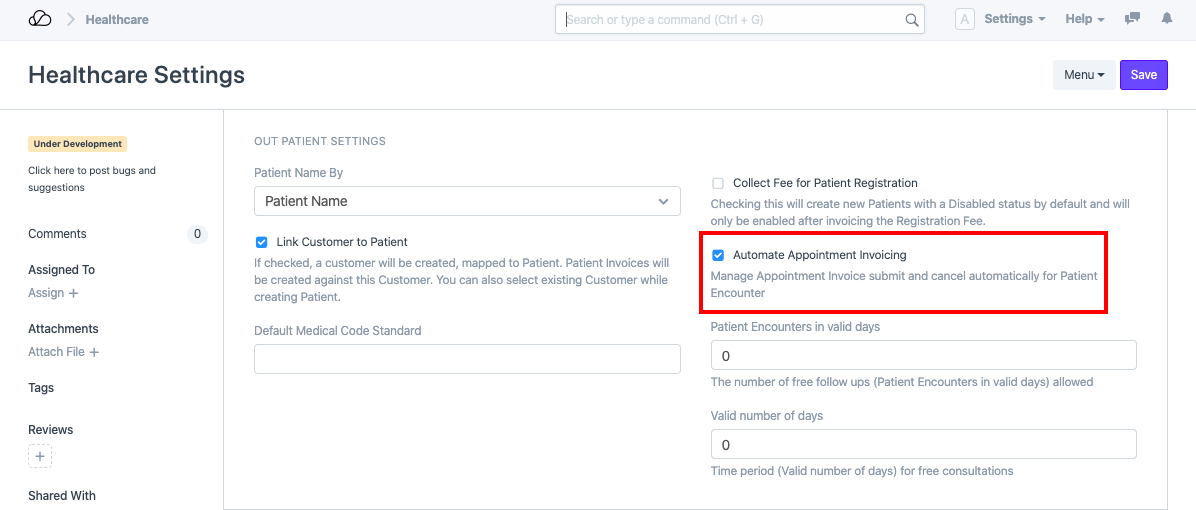Click the plus icon beside Attach File
The height and width of the screenshot is (510, 1196).
[94, 352]
